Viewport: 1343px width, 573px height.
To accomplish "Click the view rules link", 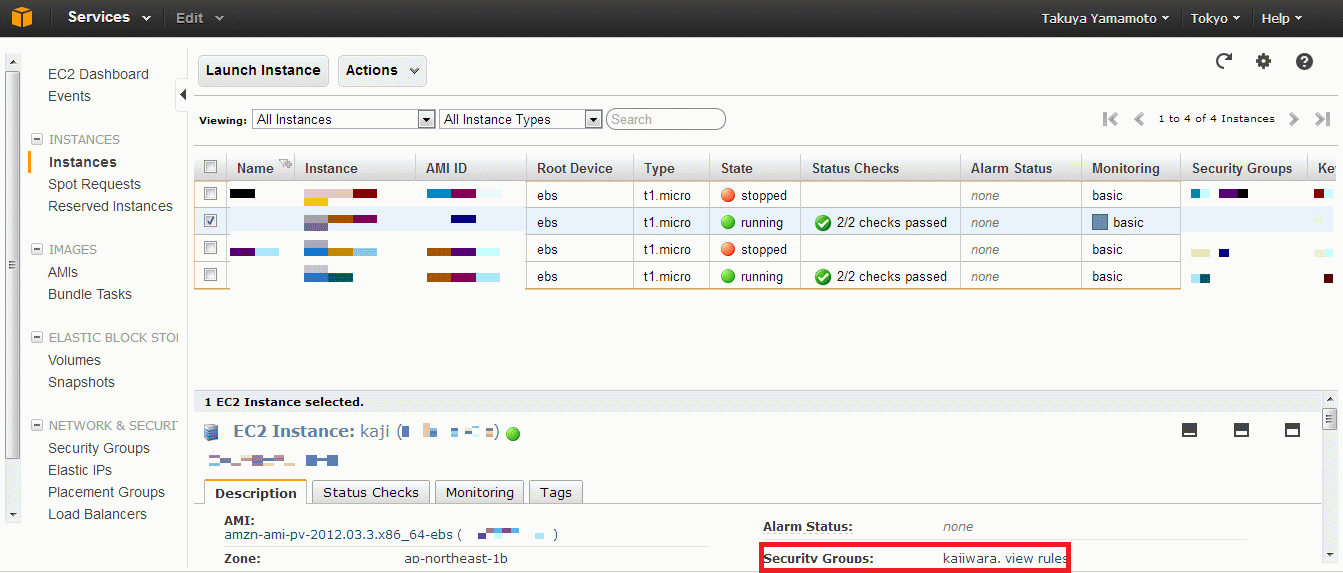I will tap(1036, 558).
